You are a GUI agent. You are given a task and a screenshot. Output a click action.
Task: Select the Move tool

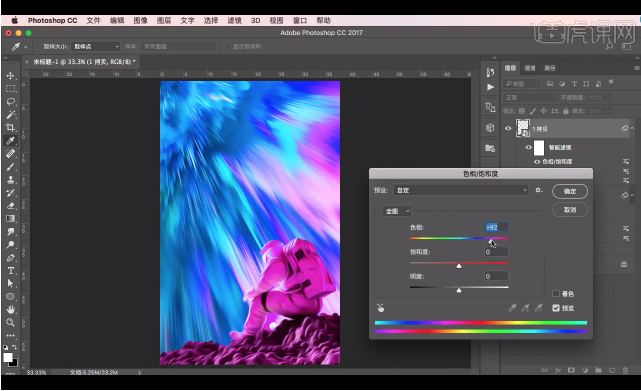pos(11,76)
